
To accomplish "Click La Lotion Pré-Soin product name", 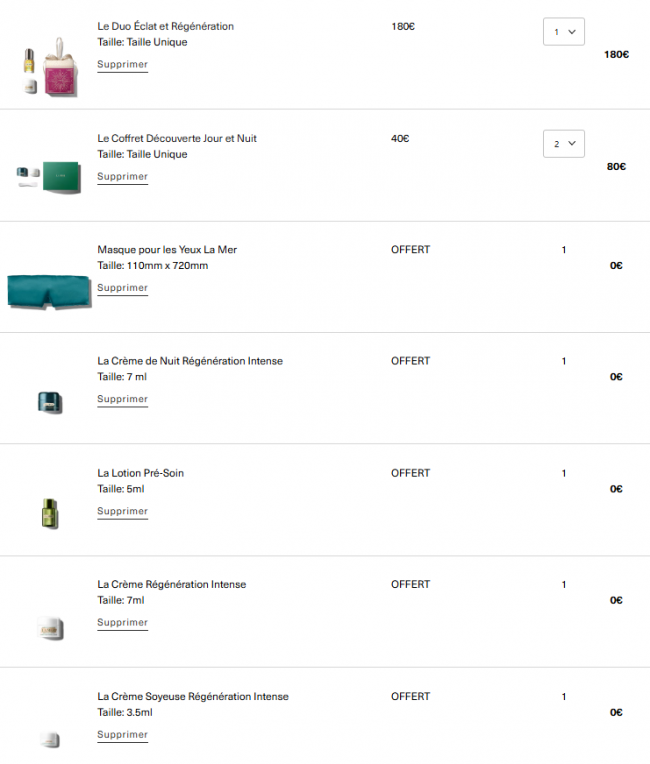I will [x=140, y=473].
